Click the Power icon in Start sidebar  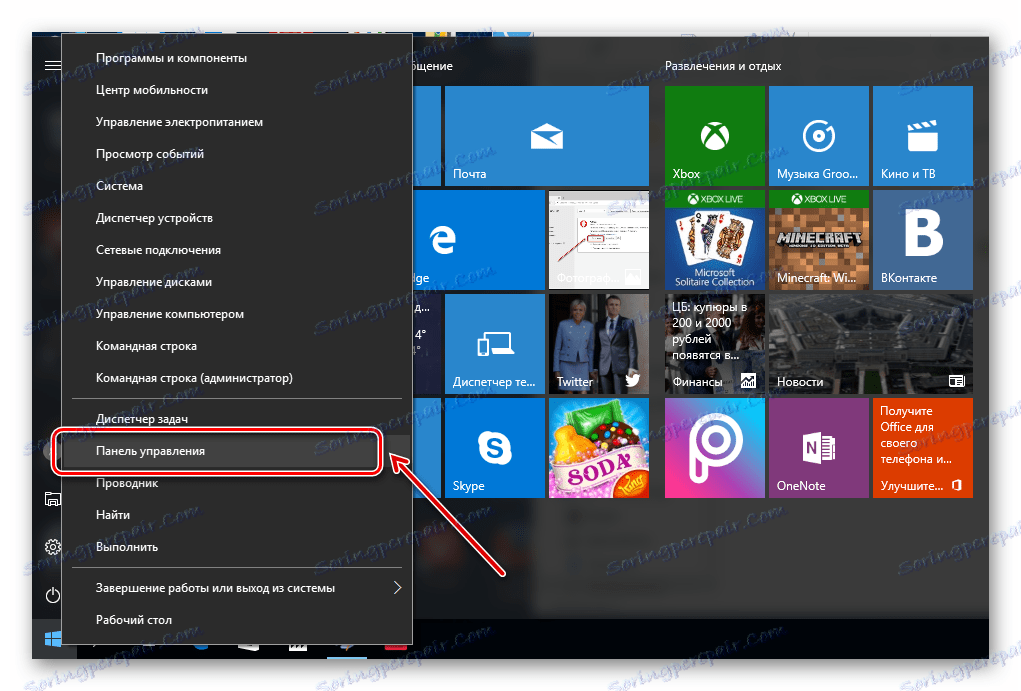[x=53, y=595]
